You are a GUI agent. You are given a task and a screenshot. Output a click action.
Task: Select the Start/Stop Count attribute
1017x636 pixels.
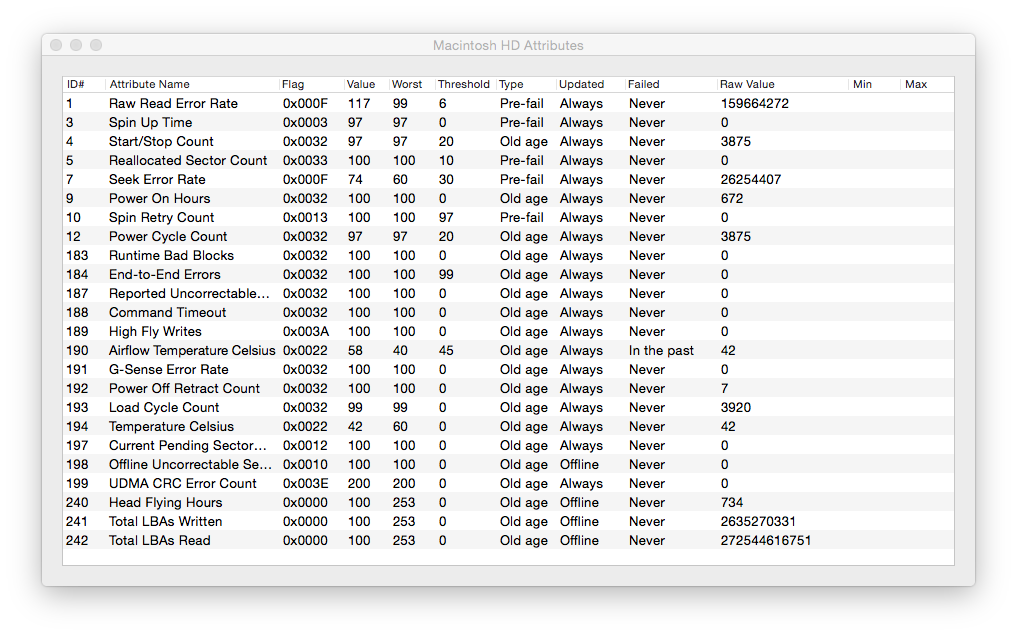[508, 141]
